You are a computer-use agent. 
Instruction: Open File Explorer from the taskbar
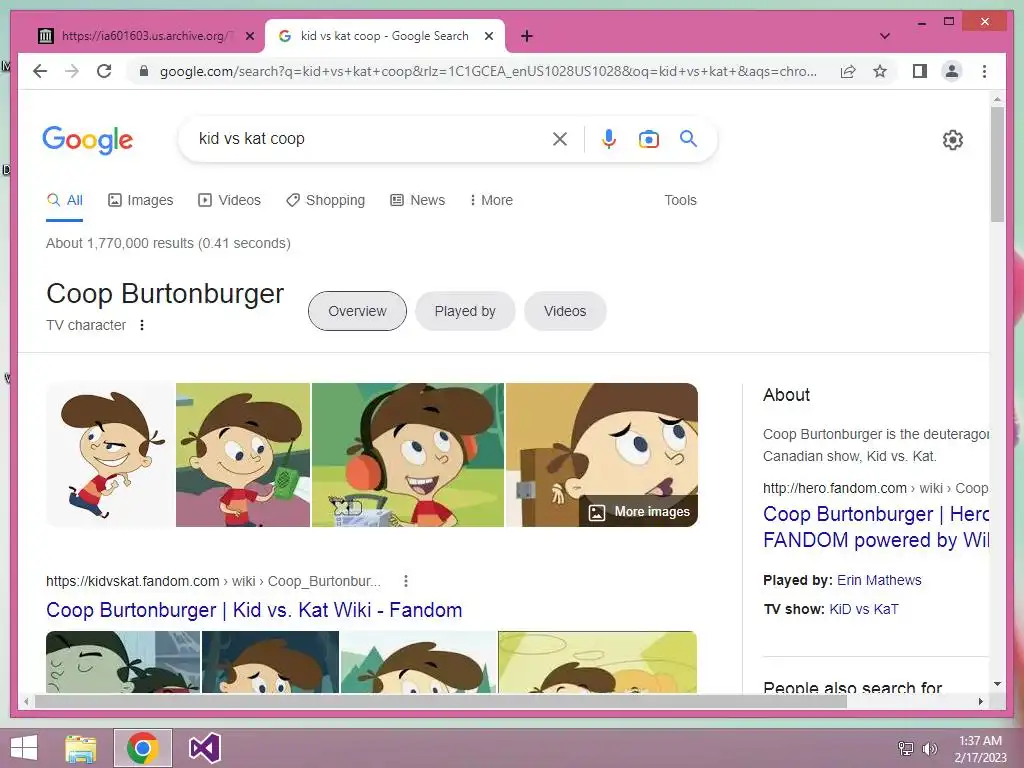80,748
